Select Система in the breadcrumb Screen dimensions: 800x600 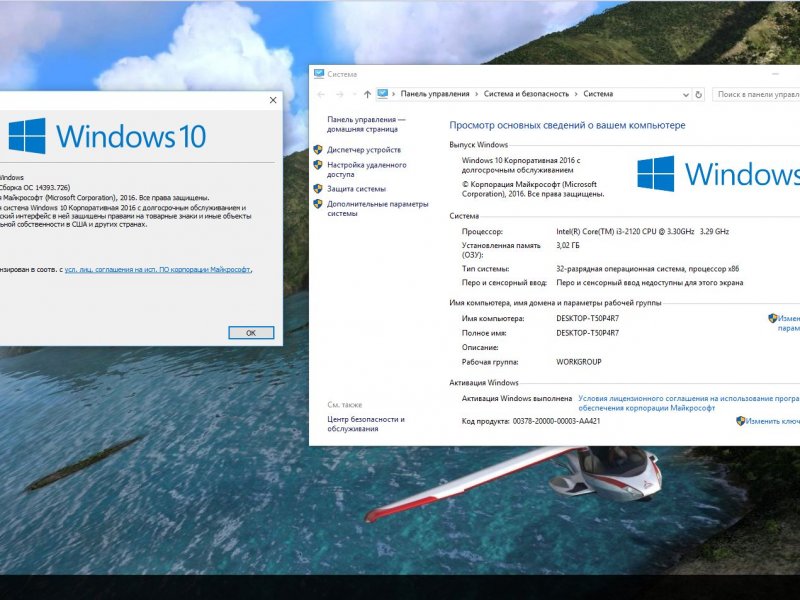click(x=598, y=94)
